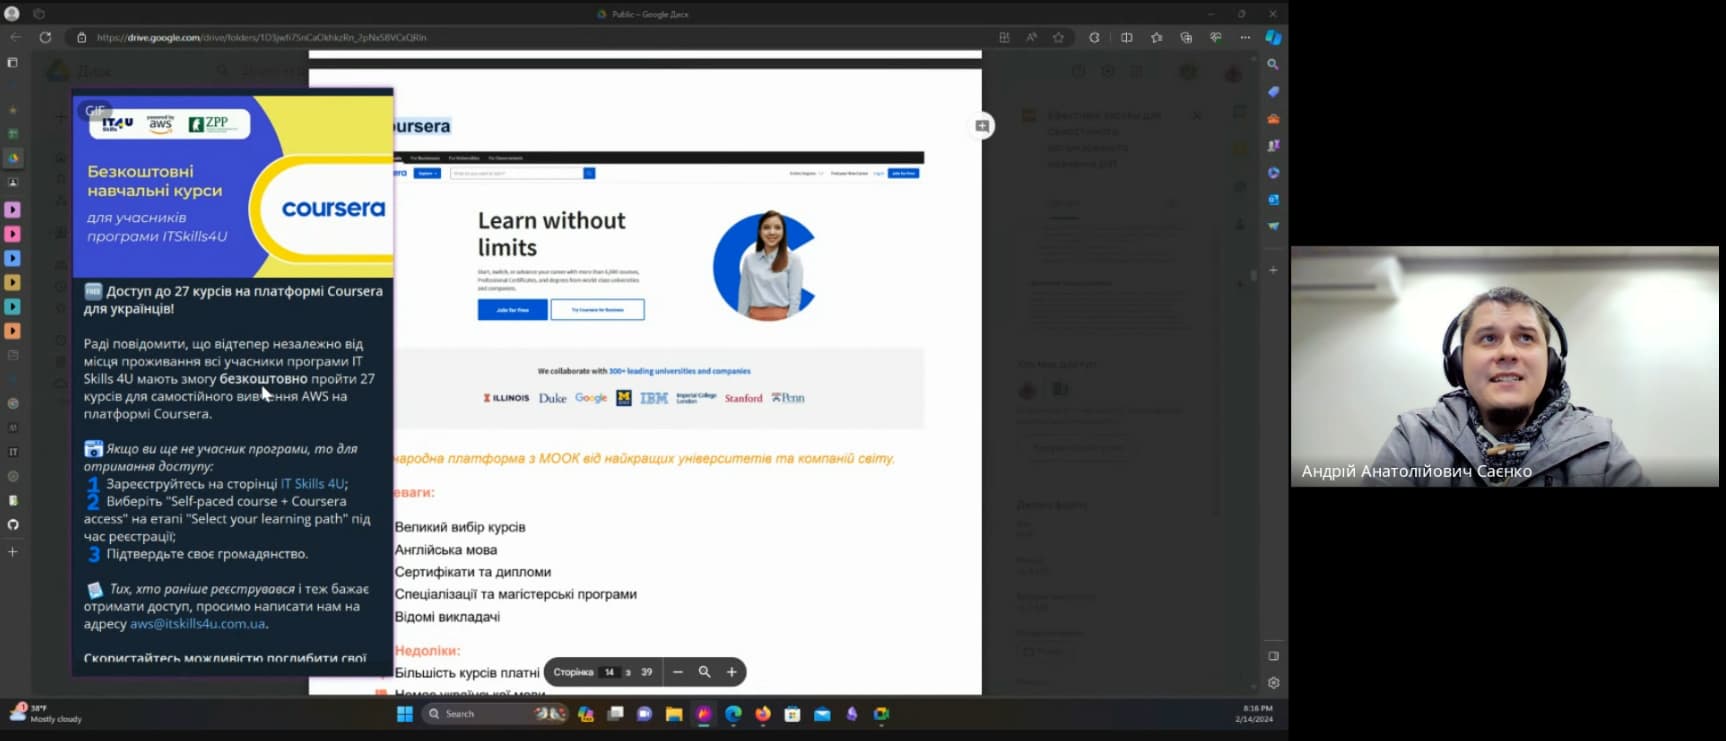Click 'Відомі викладачі' list item
The height and width of the screenshot is (741, 1726).
tap(447, 617)
